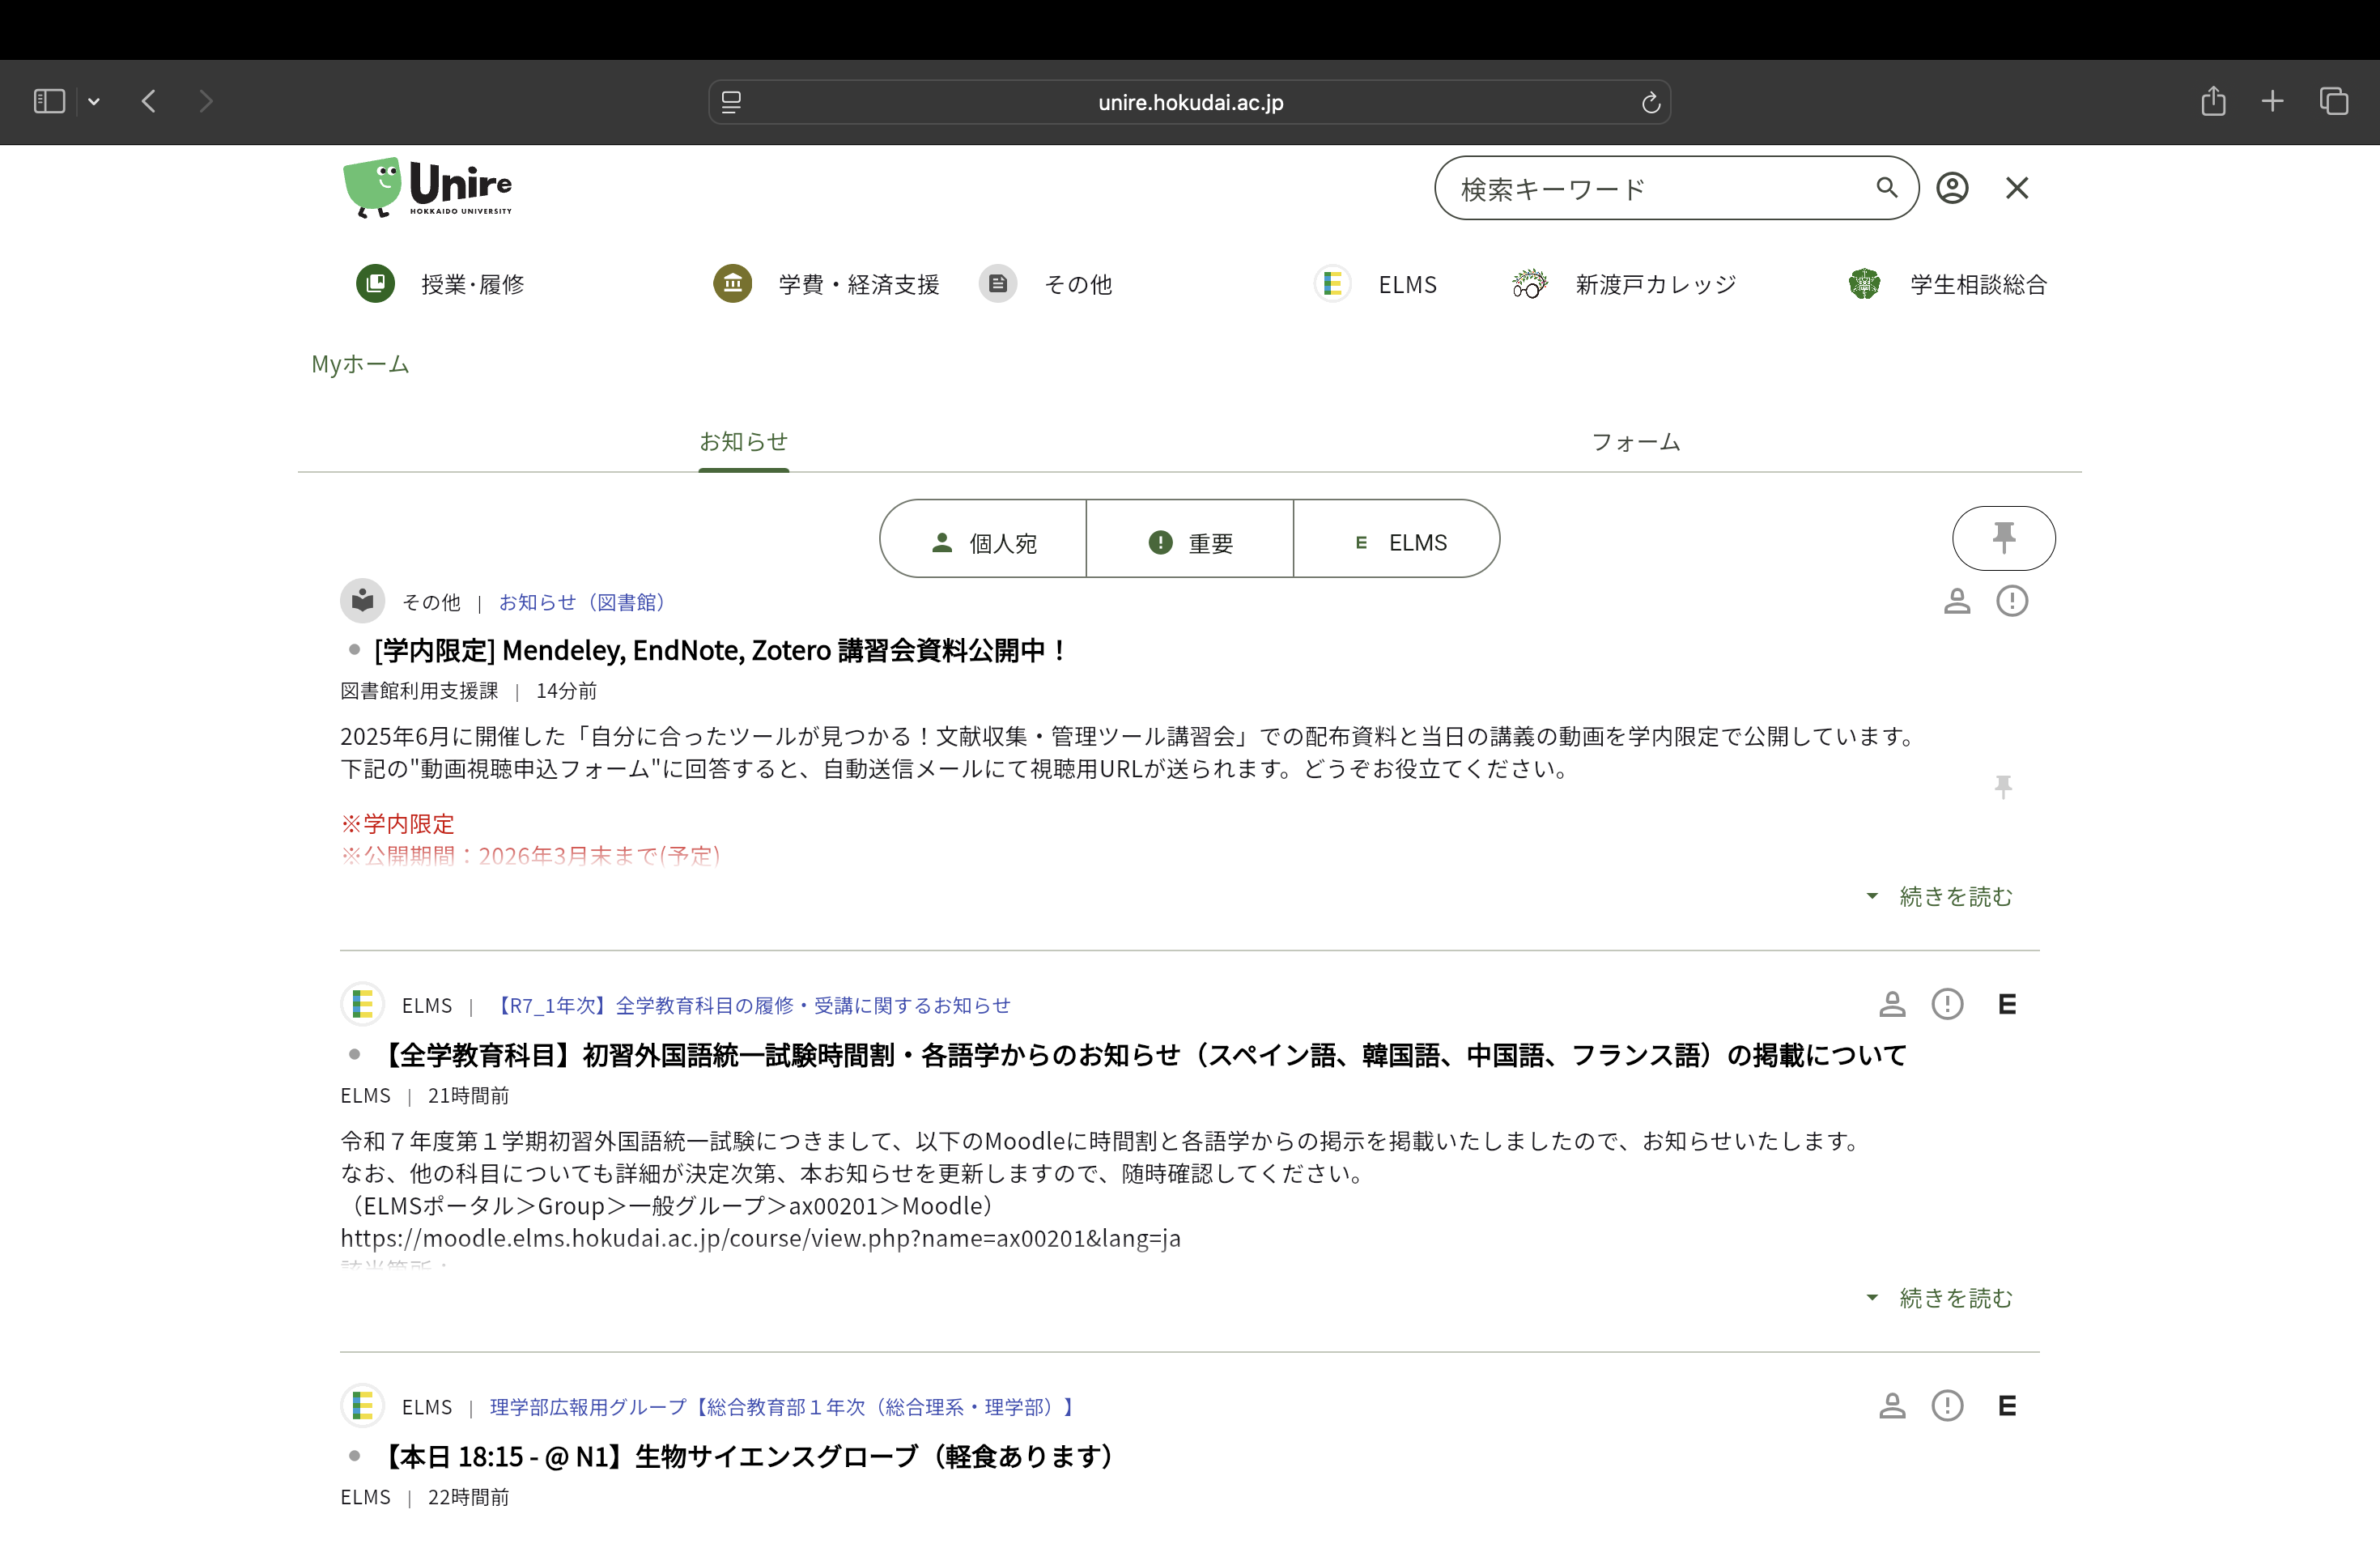Show the Safari sidebar
The height and width of the screenshot is (1548, 2380).
[x=49, y=101]
